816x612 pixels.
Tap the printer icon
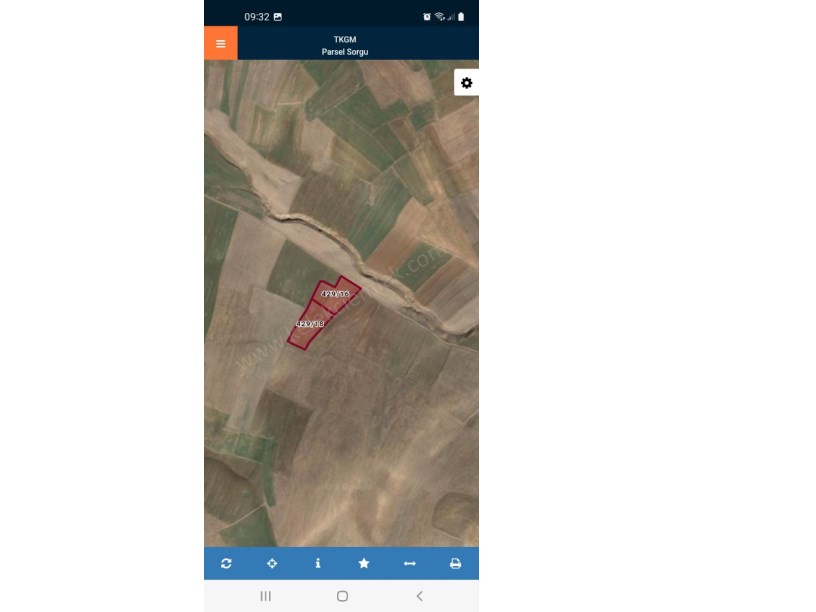click(455, 564)
